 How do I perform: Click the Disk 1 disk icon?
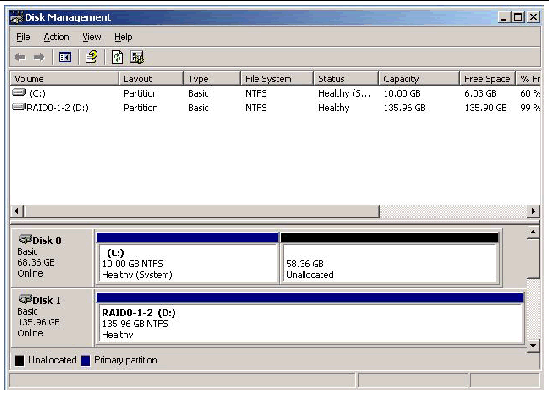tap(25, 299)
